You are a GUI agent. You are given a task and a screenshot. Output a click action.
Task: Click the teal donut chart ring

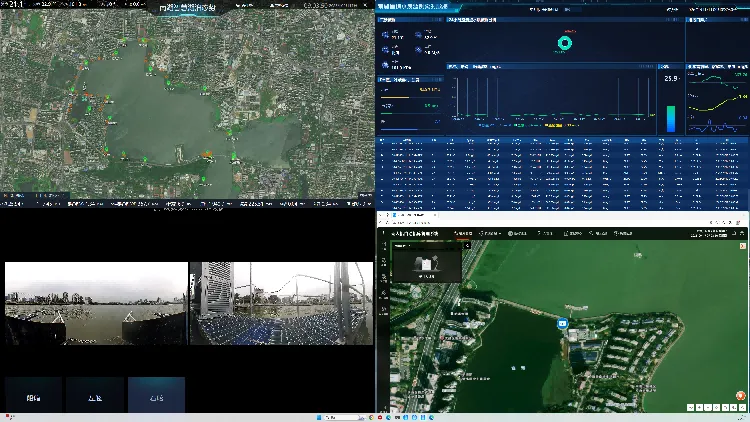(x=565, y=43)
